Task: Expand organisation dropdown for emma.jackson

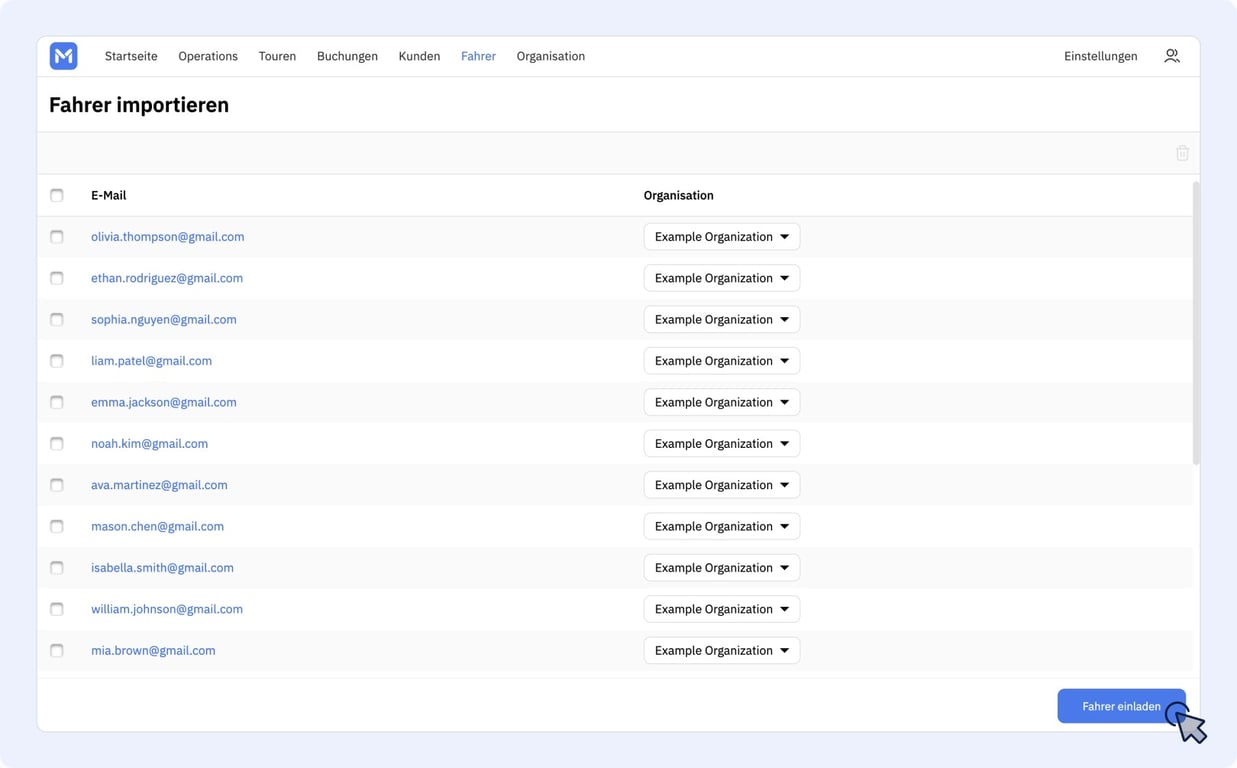Action: [x=721, y=402]
